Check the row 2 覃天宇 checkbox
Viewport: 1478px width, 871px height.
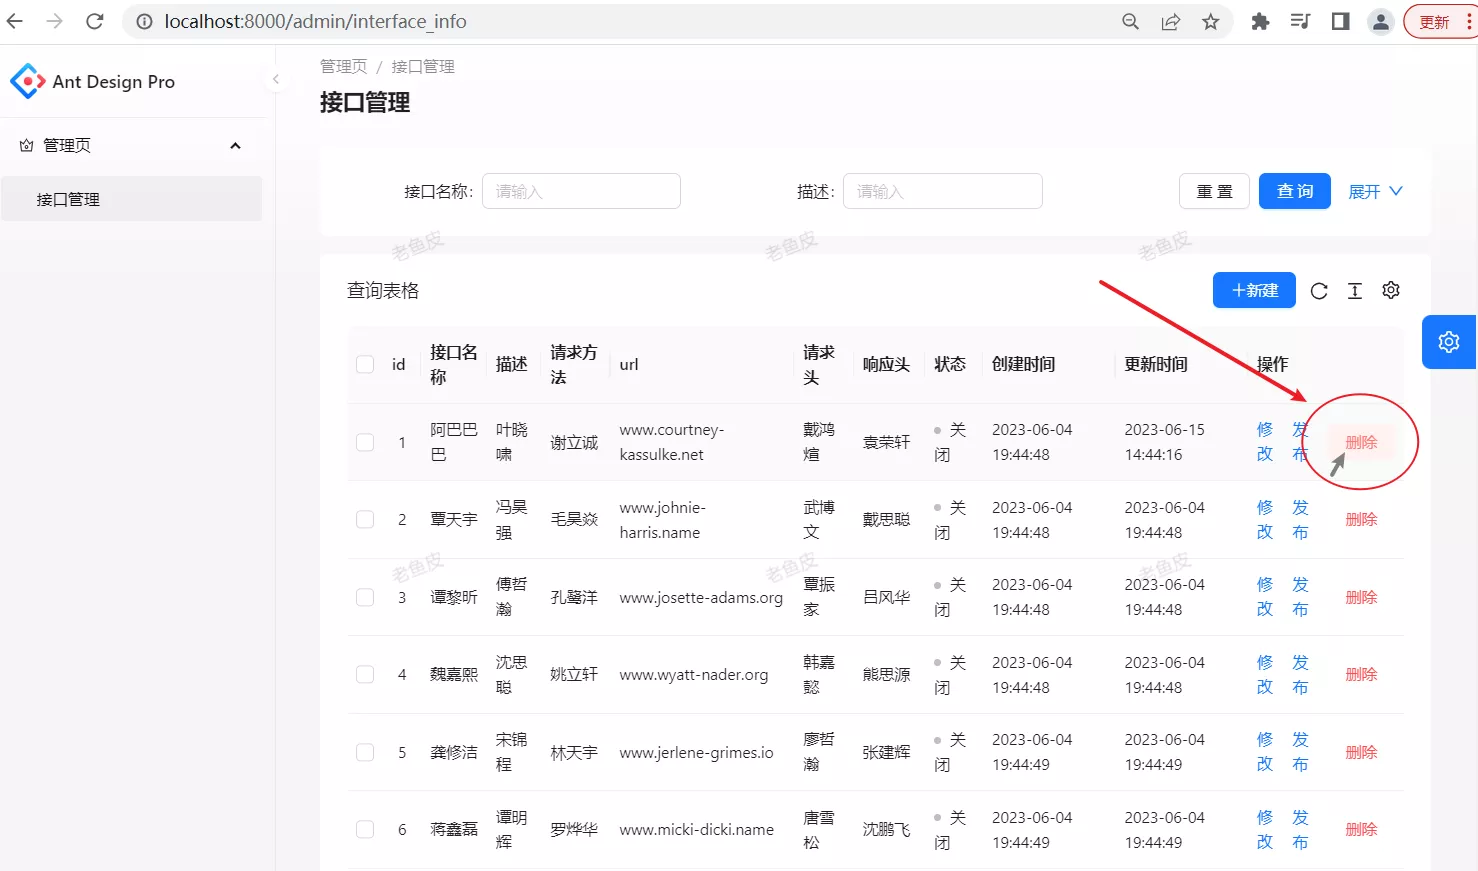[x=365, y=519]
